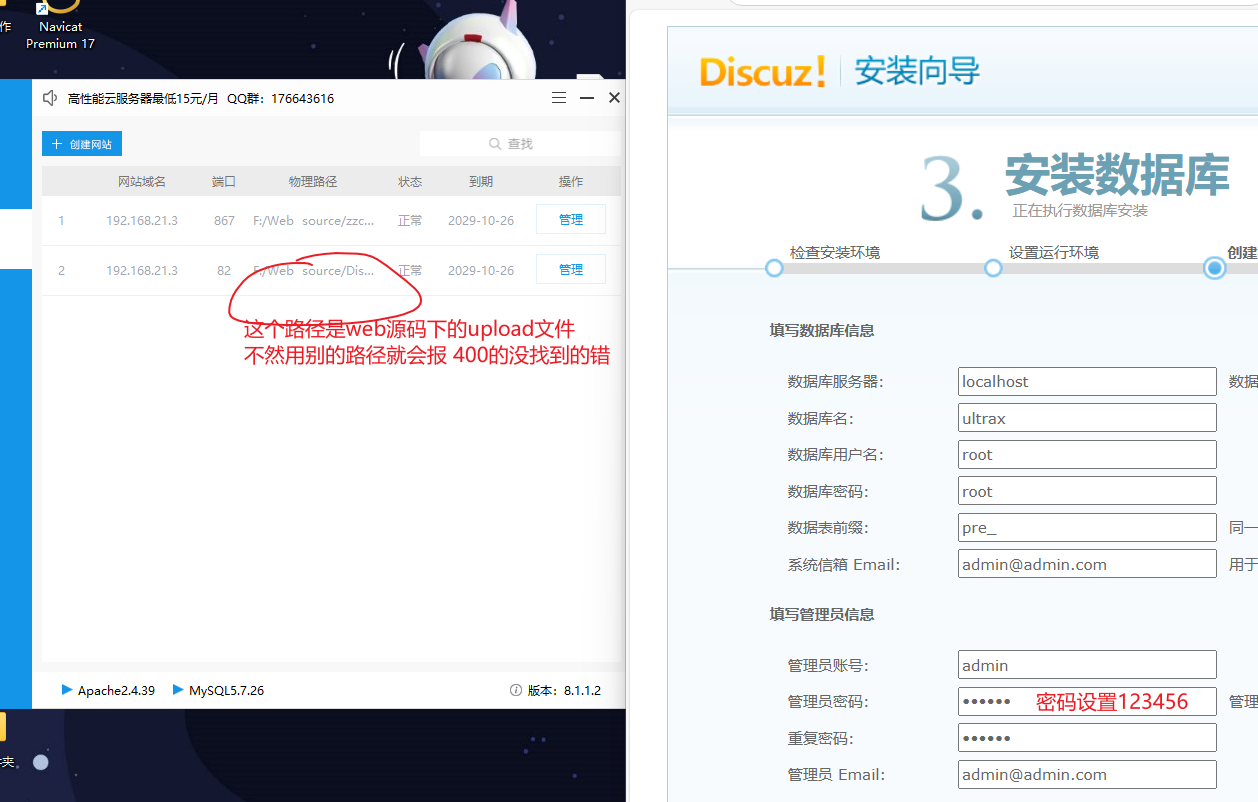Select the 物理路径 column header

tap(313, 182)
